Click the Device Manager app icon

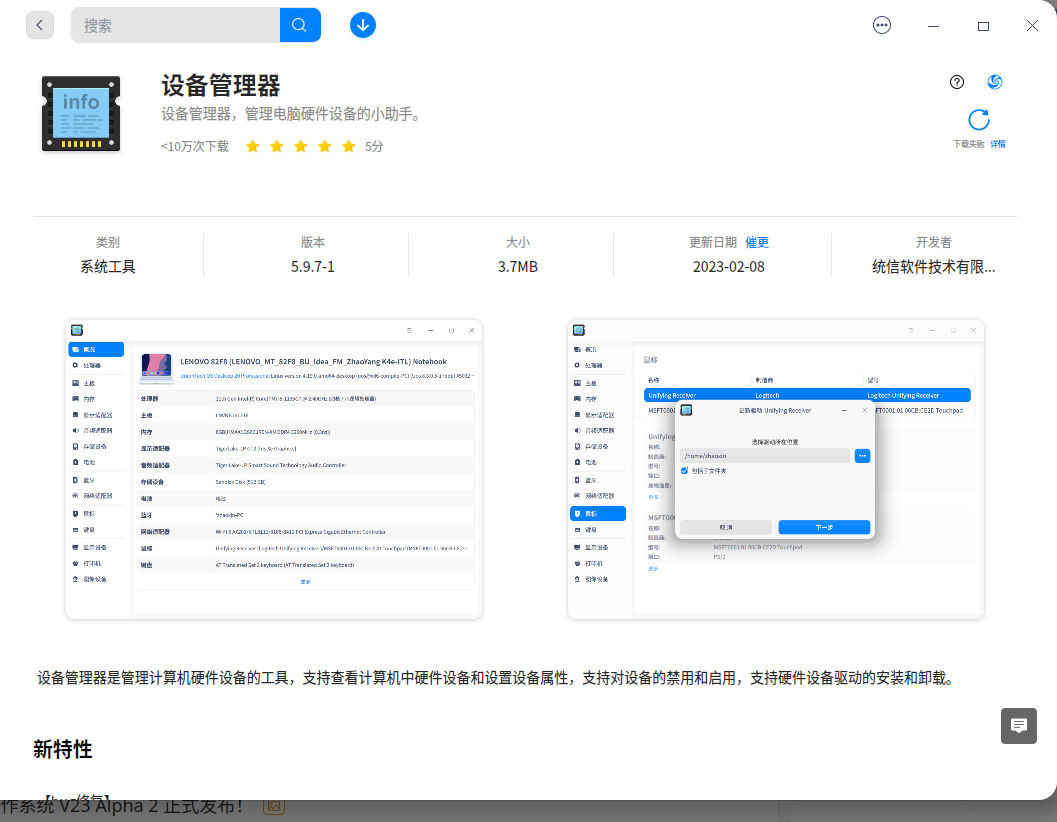80,113
